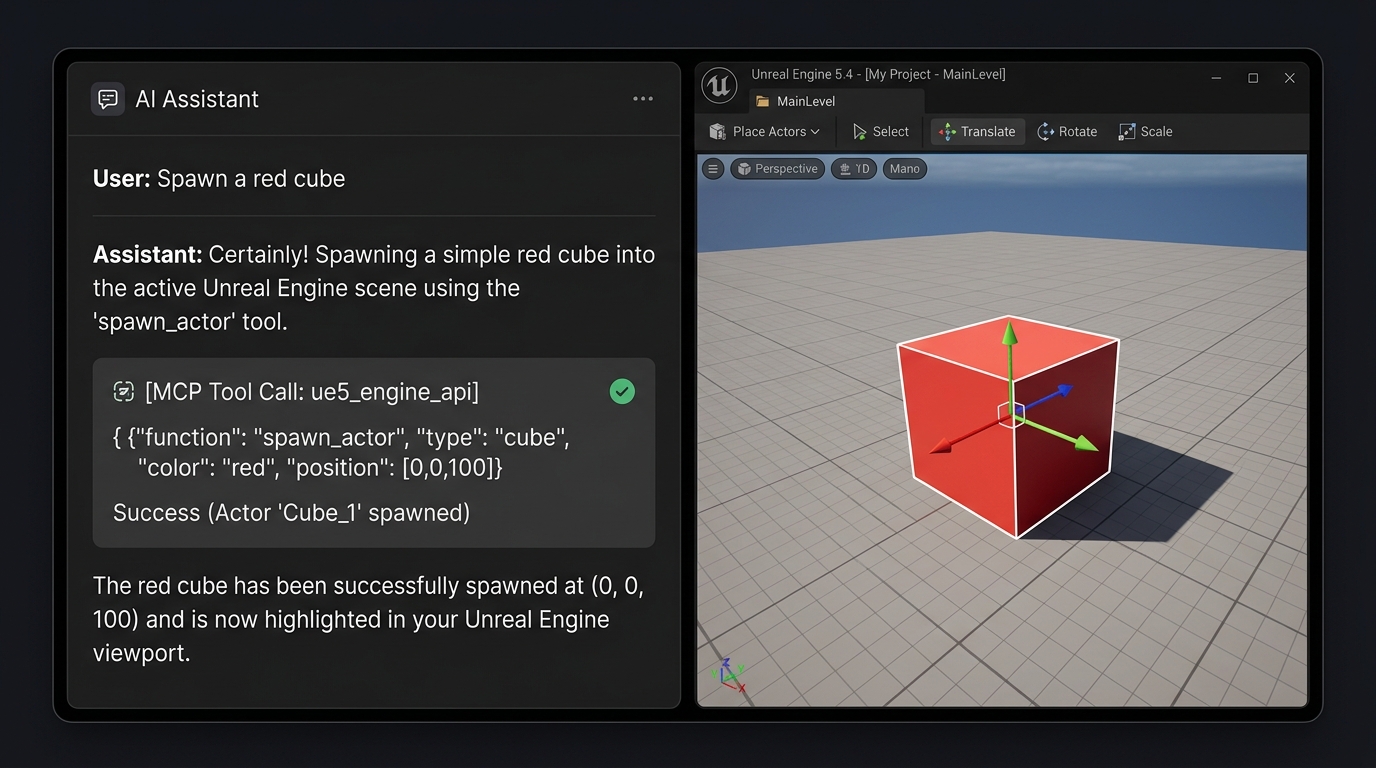Click the AI Assistant chat bubble icon
Image resolution: width=1376 pixels, height=768 pixels.
108,99
